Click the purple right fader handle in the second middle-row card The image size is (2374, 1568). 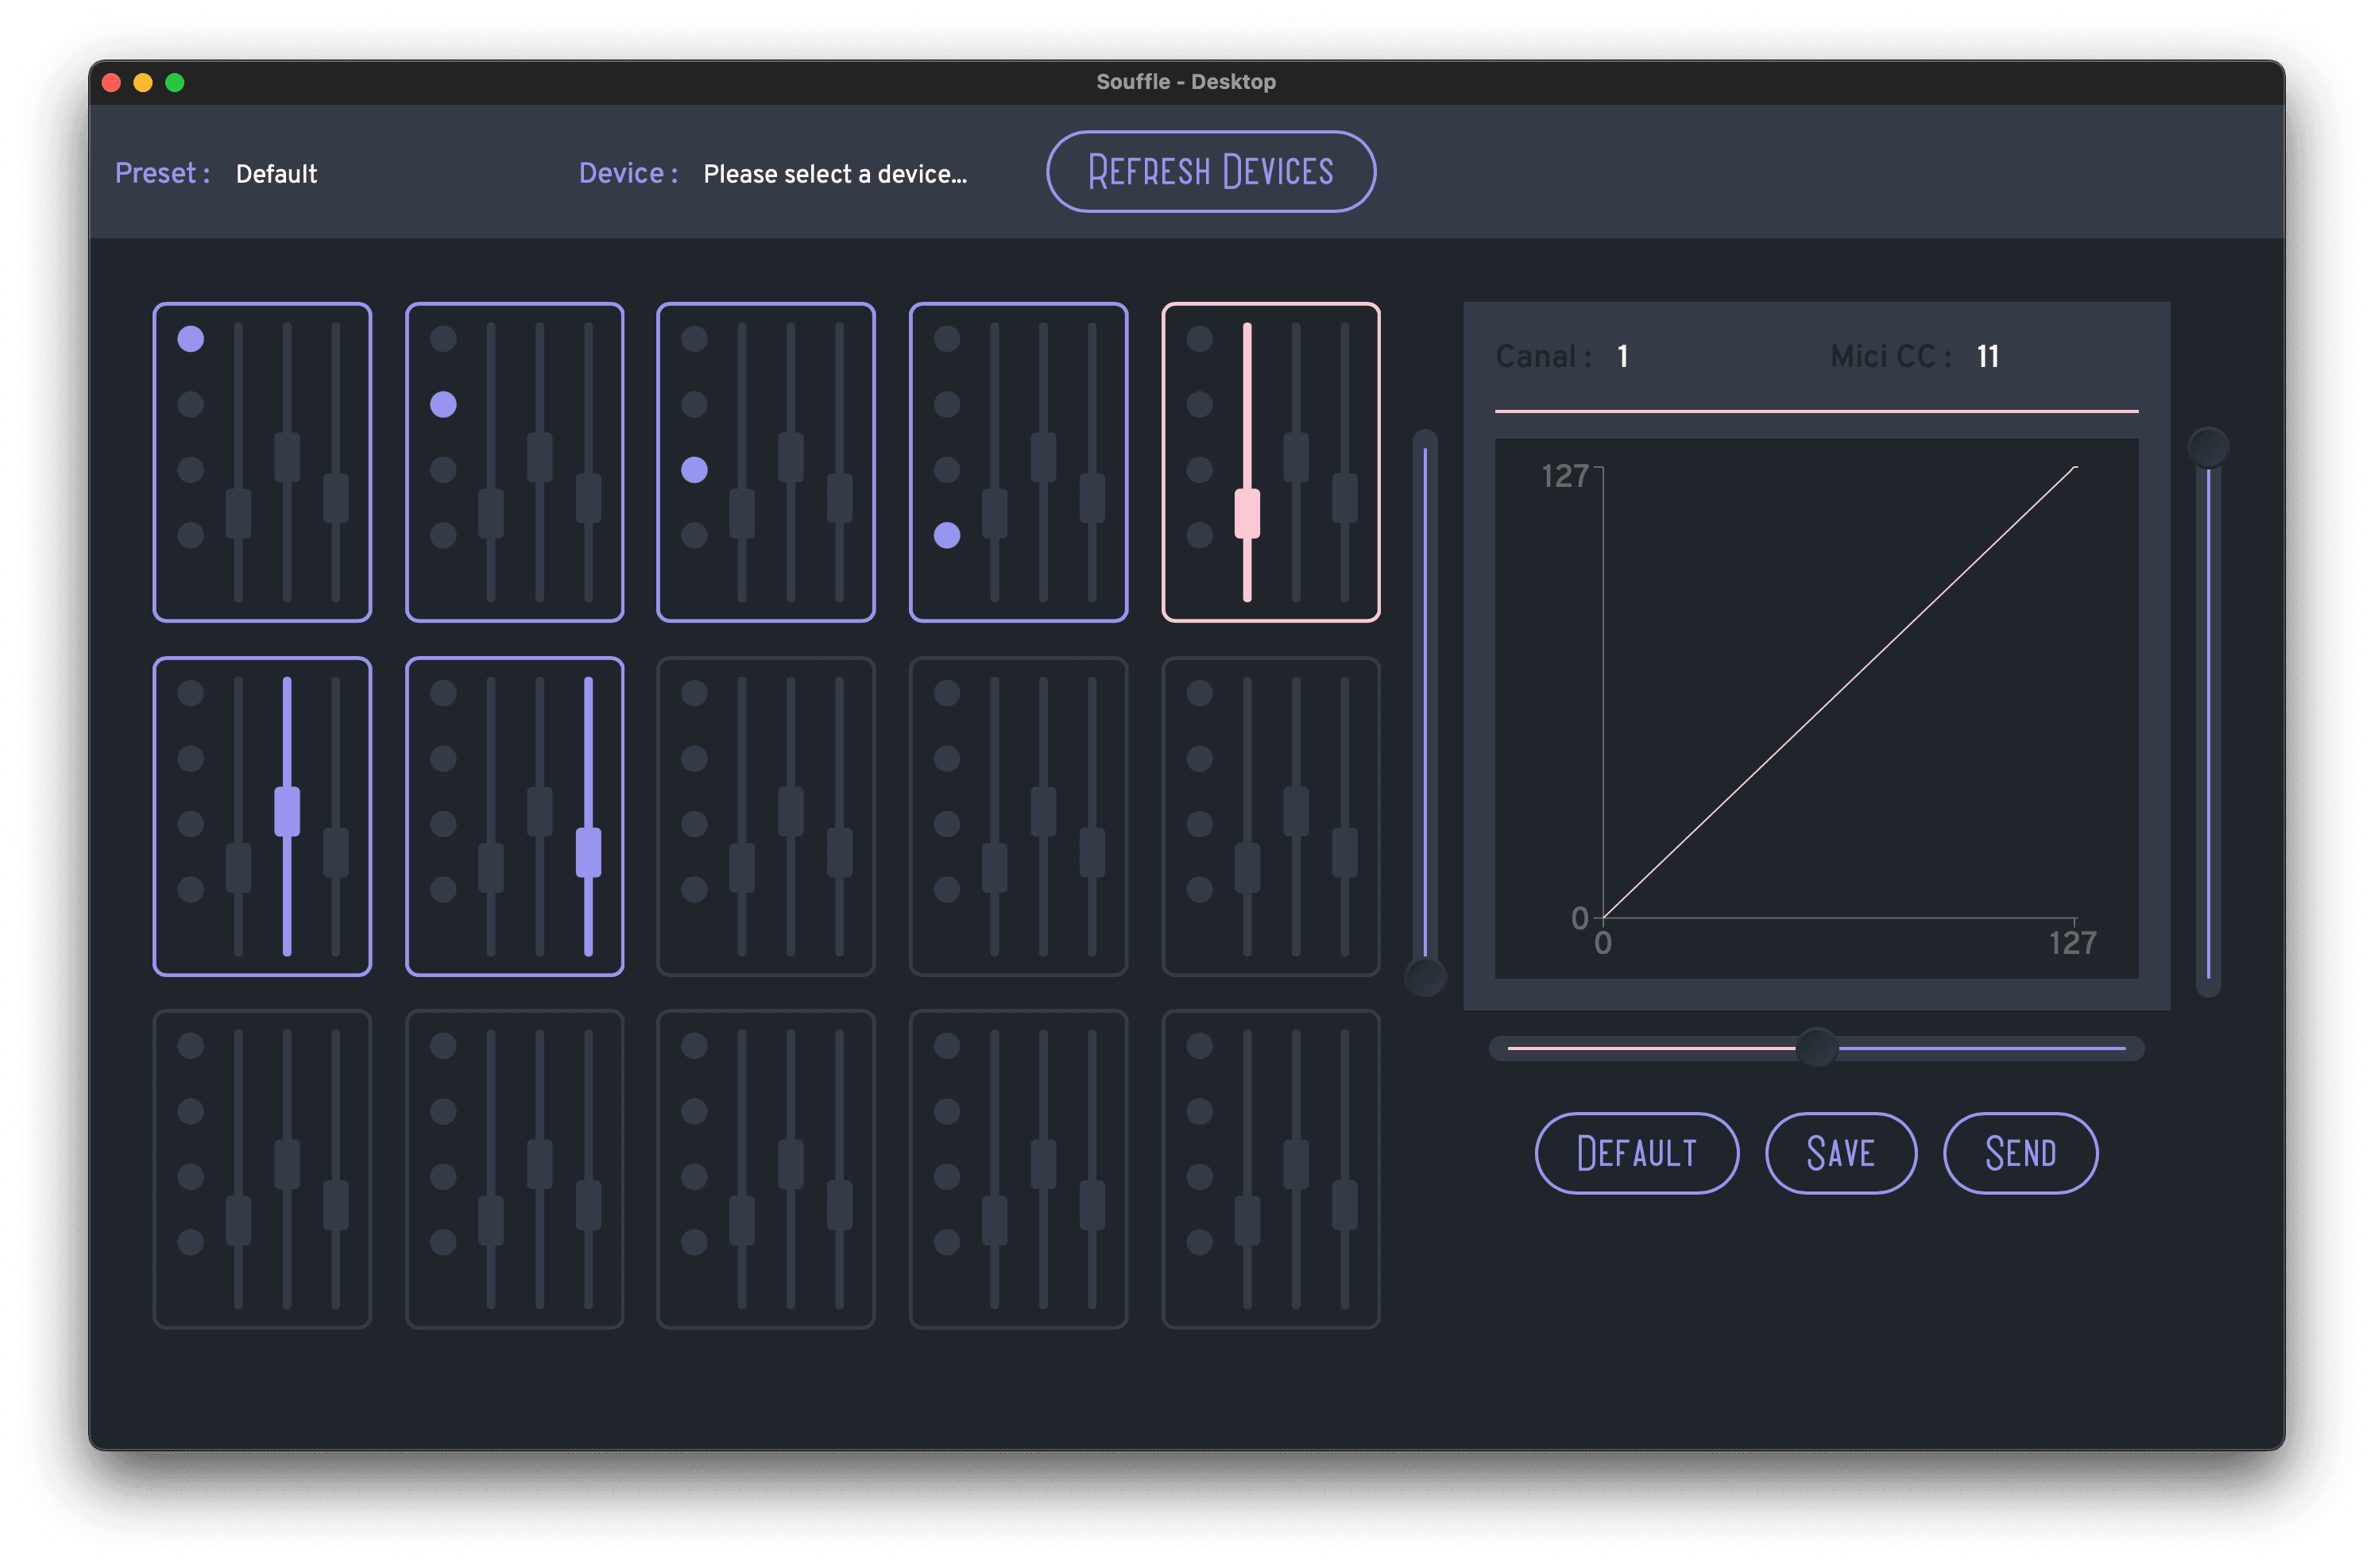point(588,853)
